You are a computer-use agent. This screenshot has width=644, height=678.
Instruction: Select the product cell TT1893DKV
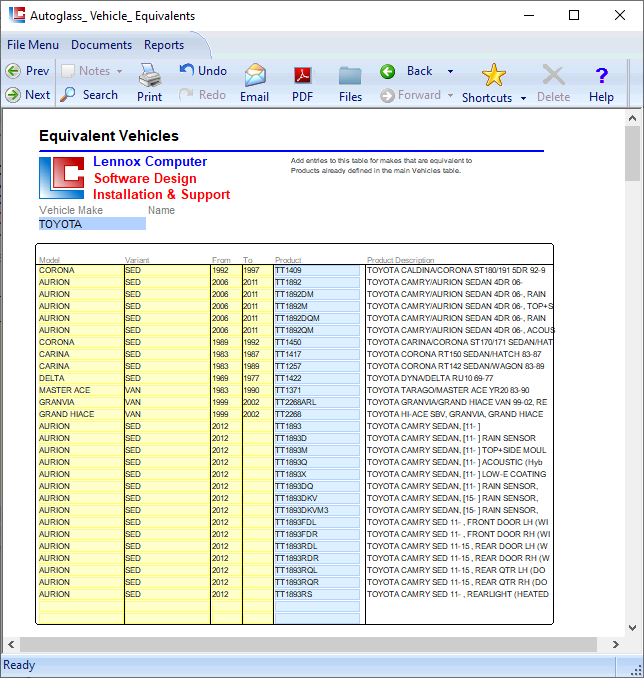(x=317, y=498)
